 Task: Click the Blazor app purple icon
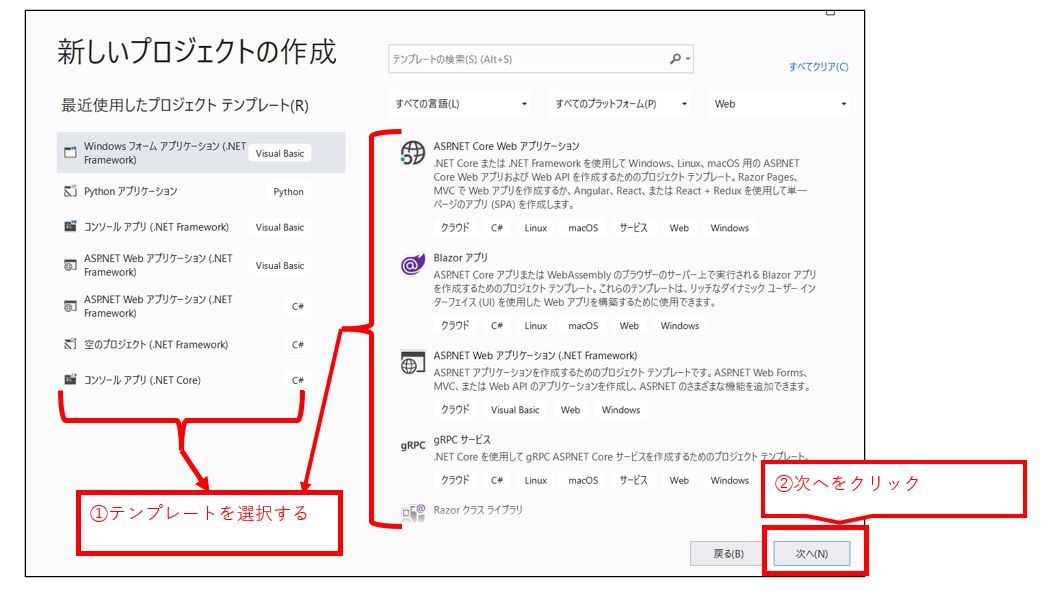tap(413, 265)
